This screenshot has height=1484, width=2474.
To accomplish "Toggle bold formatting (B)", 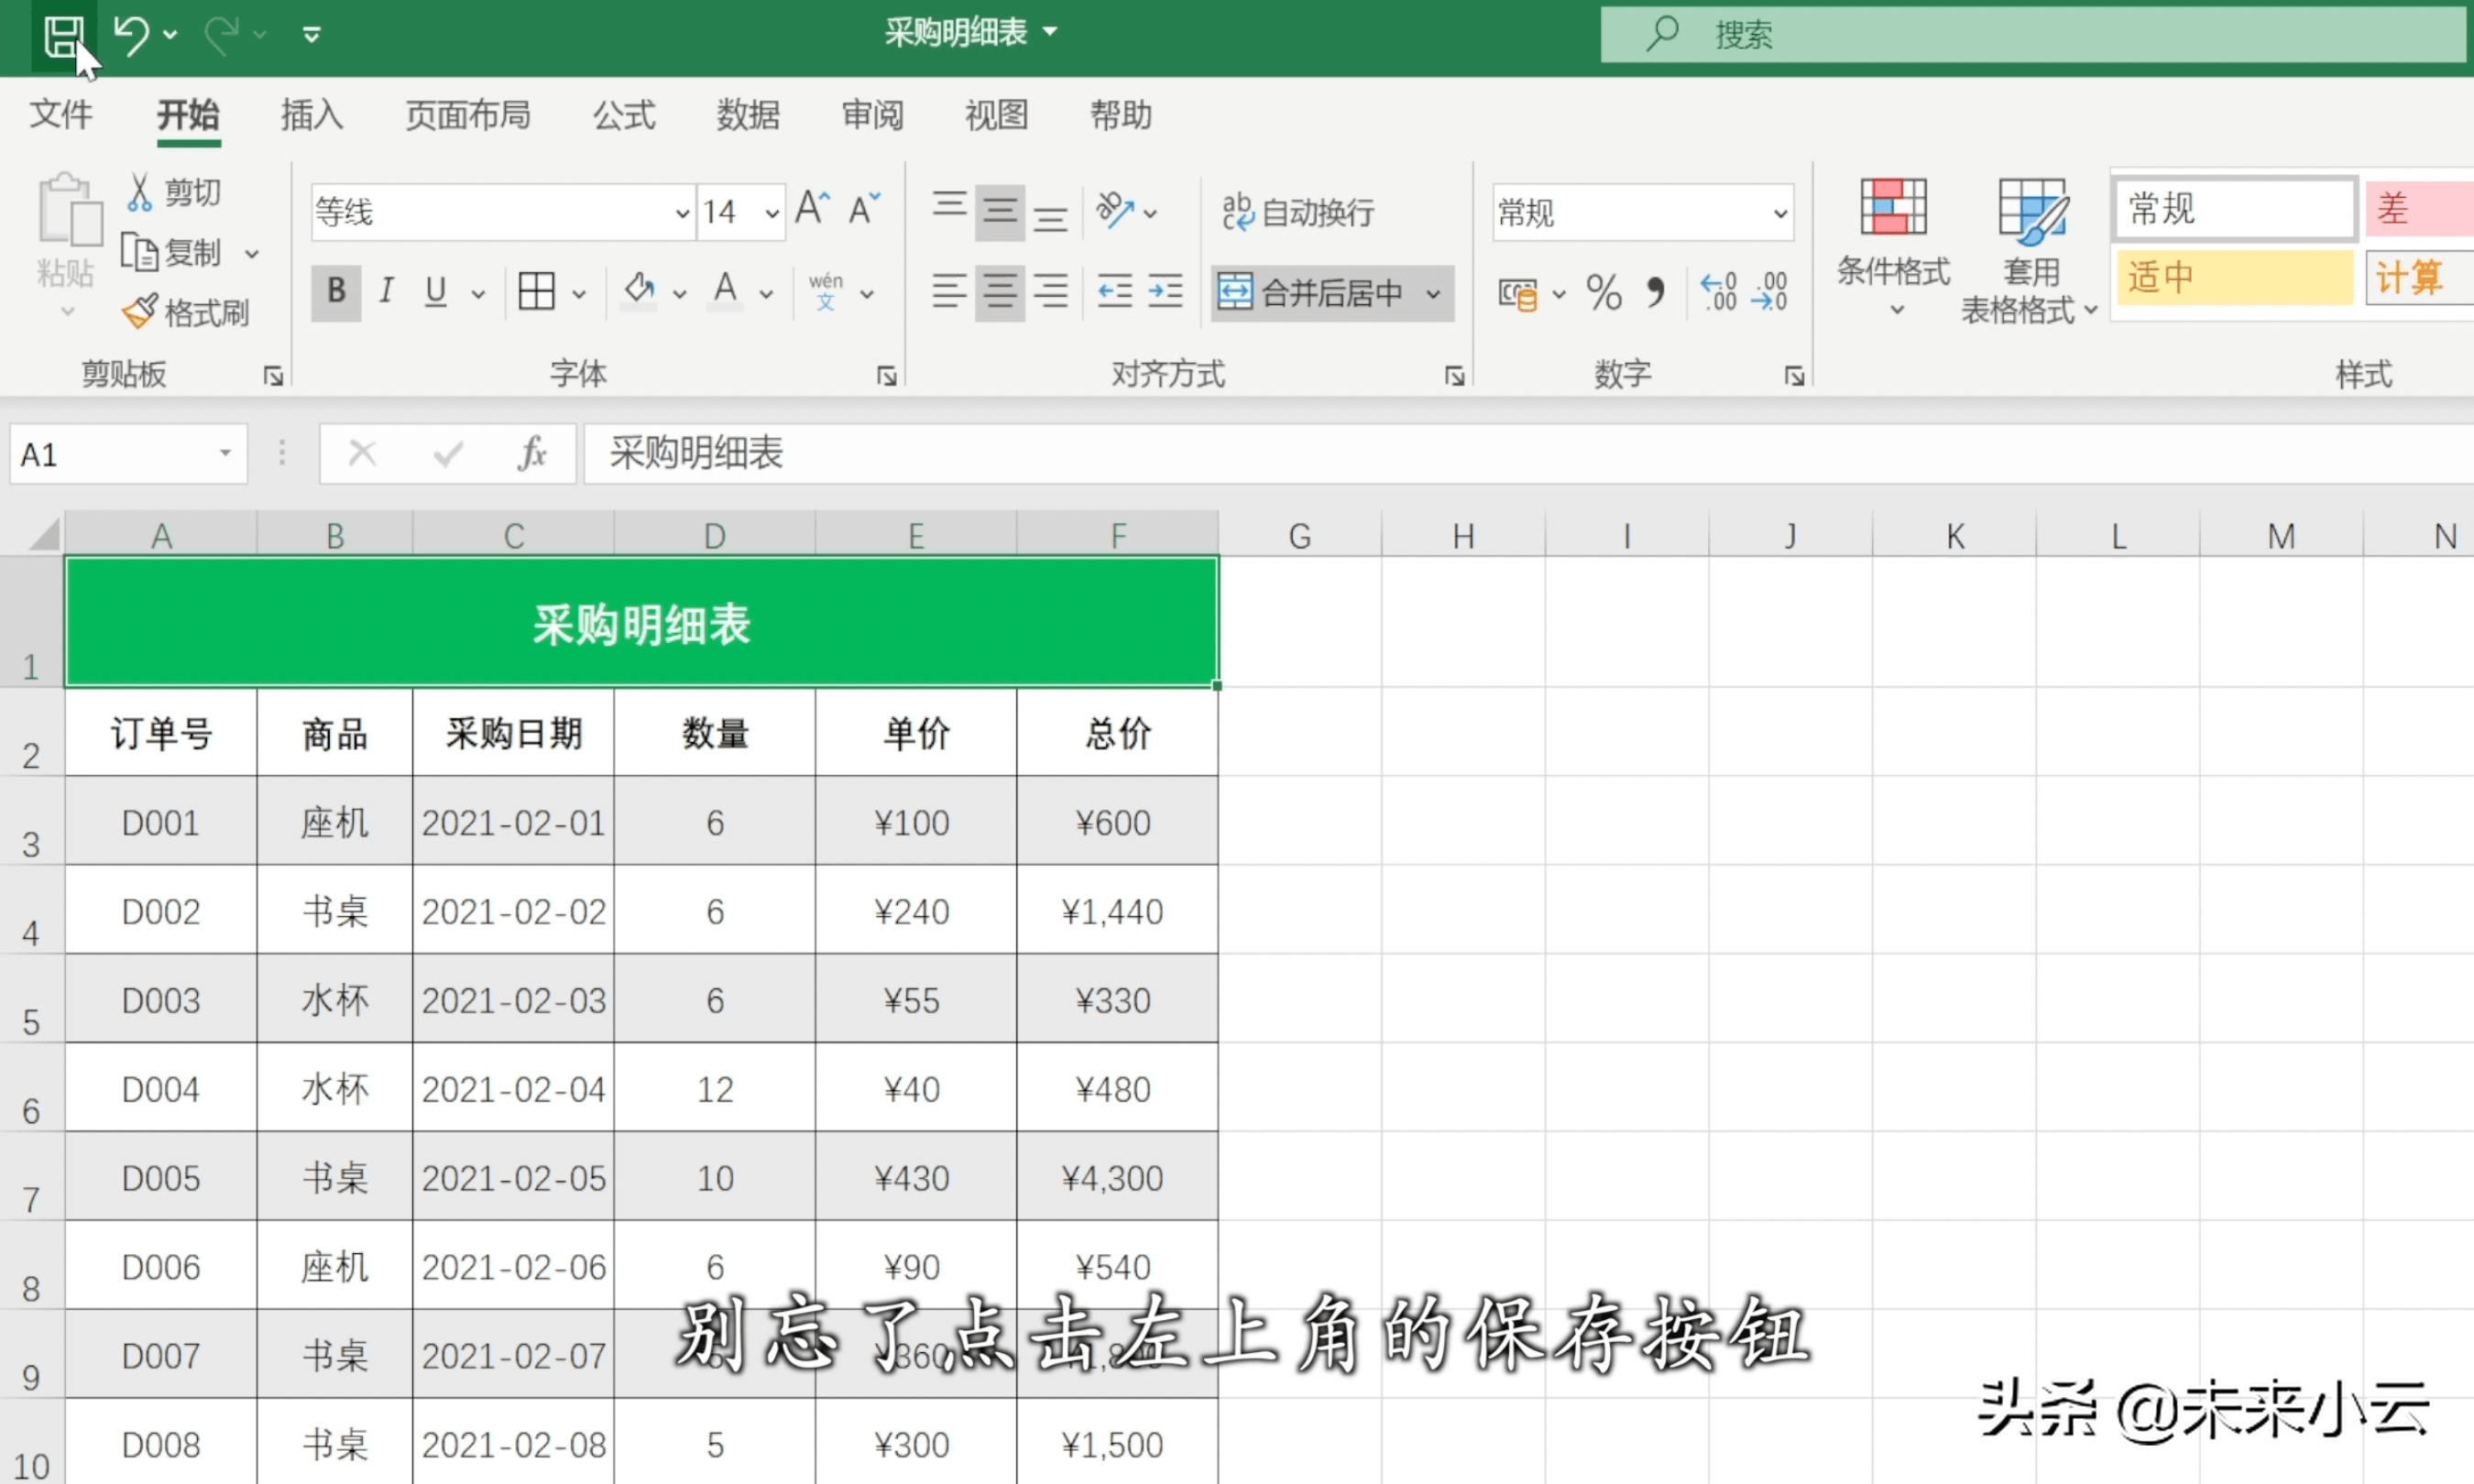I will tap(336, 292).
